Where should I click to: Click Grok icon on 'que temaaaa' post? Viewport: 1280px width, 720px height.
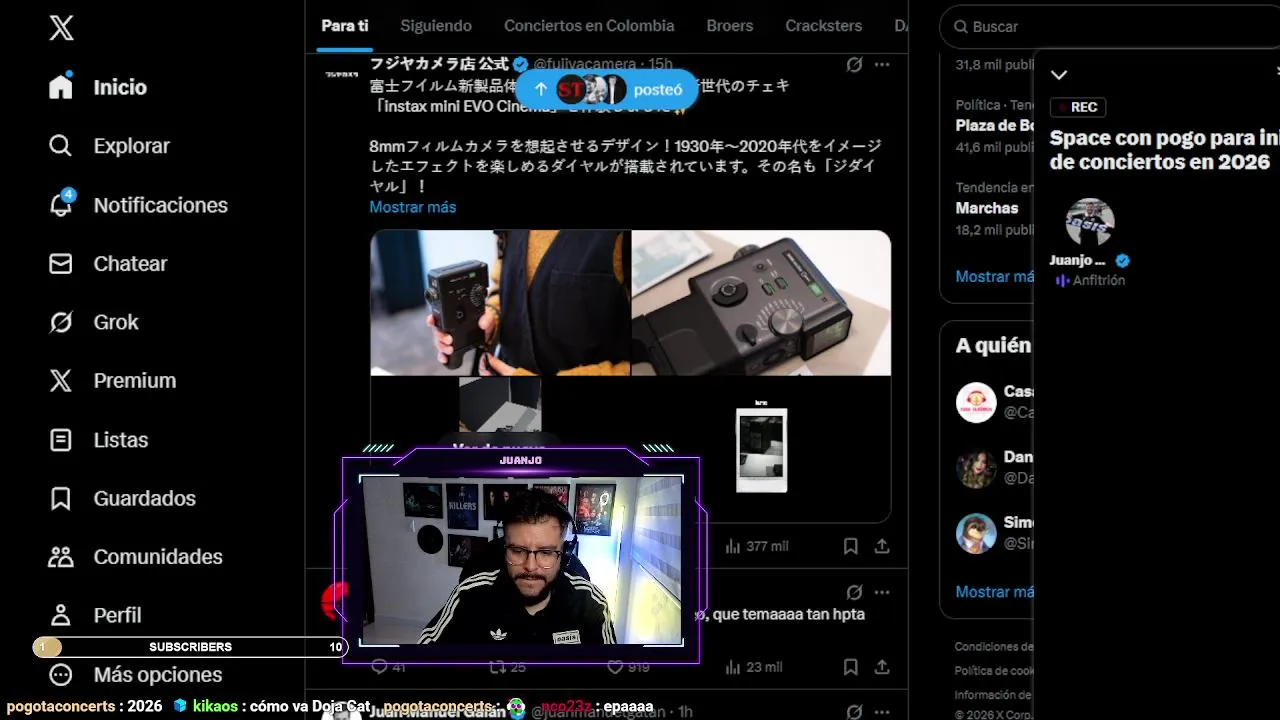point(854,592)
